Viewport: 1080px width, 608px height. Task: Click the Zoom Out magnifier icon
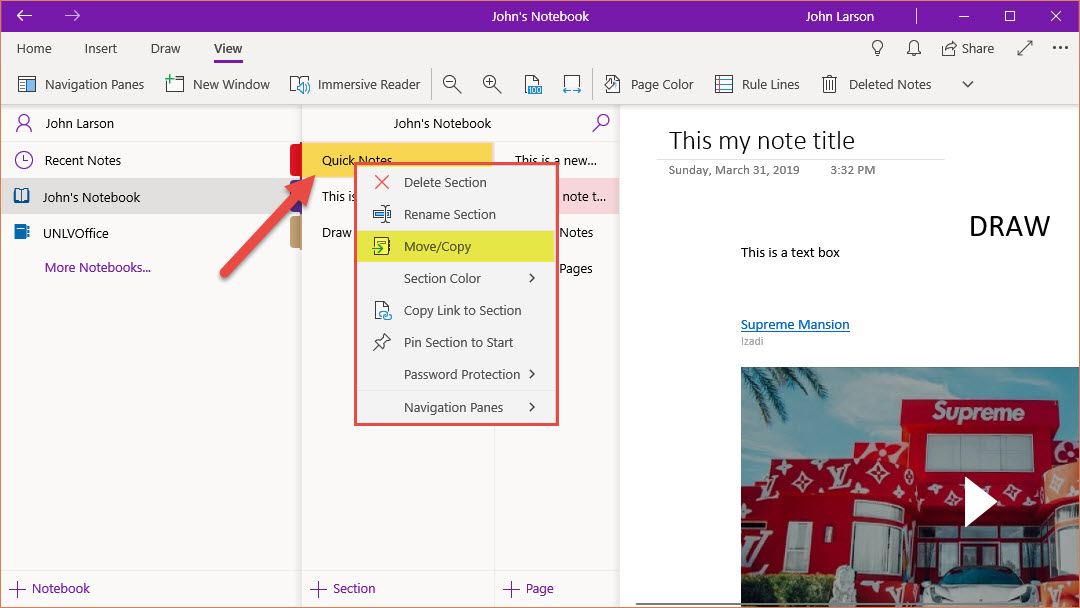452,85
